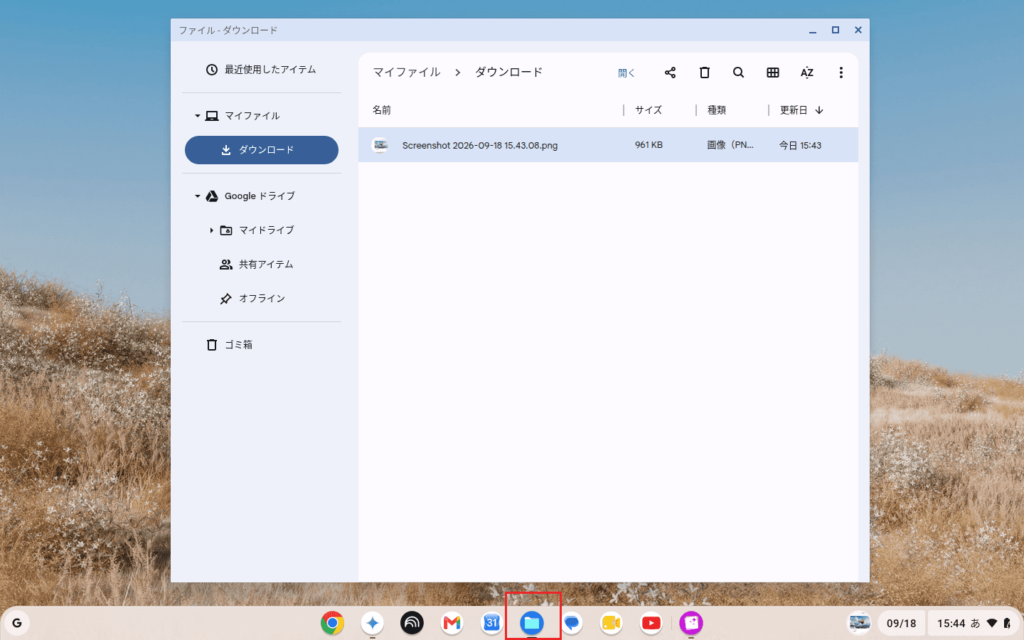Open the launcher G button on shelf
Image resolution: width=1024 pixels, height=640 pixels.
pyautogui.click(x=17, y=623)
